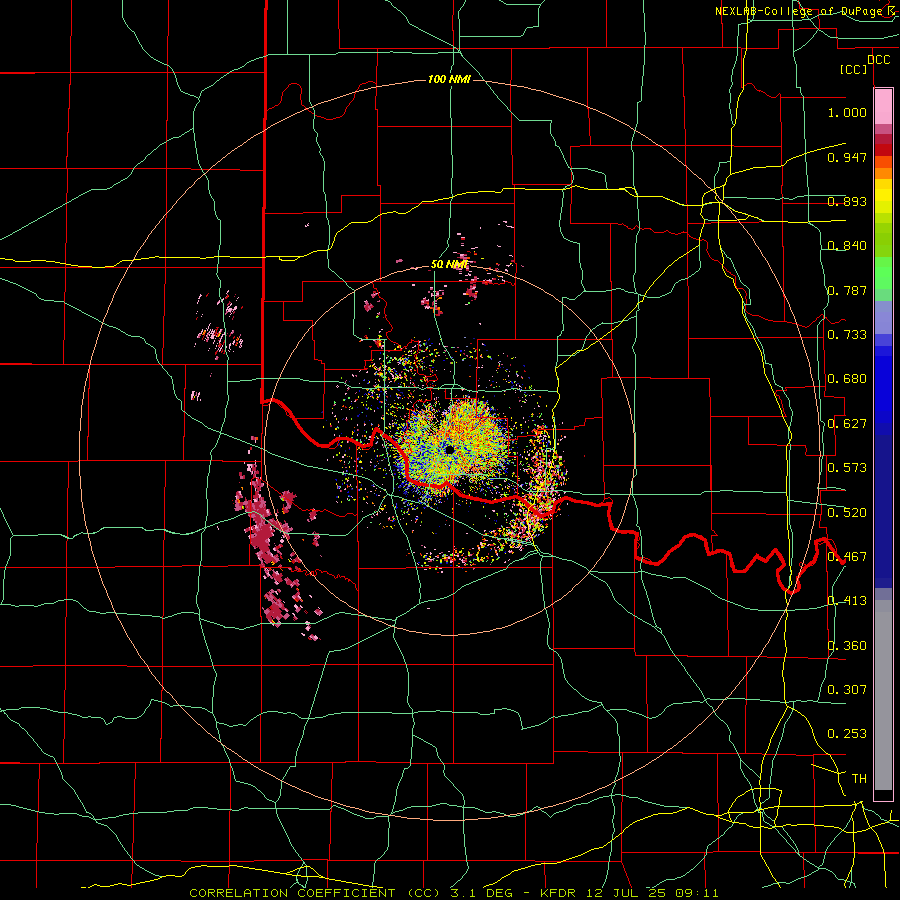The image size is (900, 900).
Task: Click the DCC label above the legend
Action: (x=878, y=60)
